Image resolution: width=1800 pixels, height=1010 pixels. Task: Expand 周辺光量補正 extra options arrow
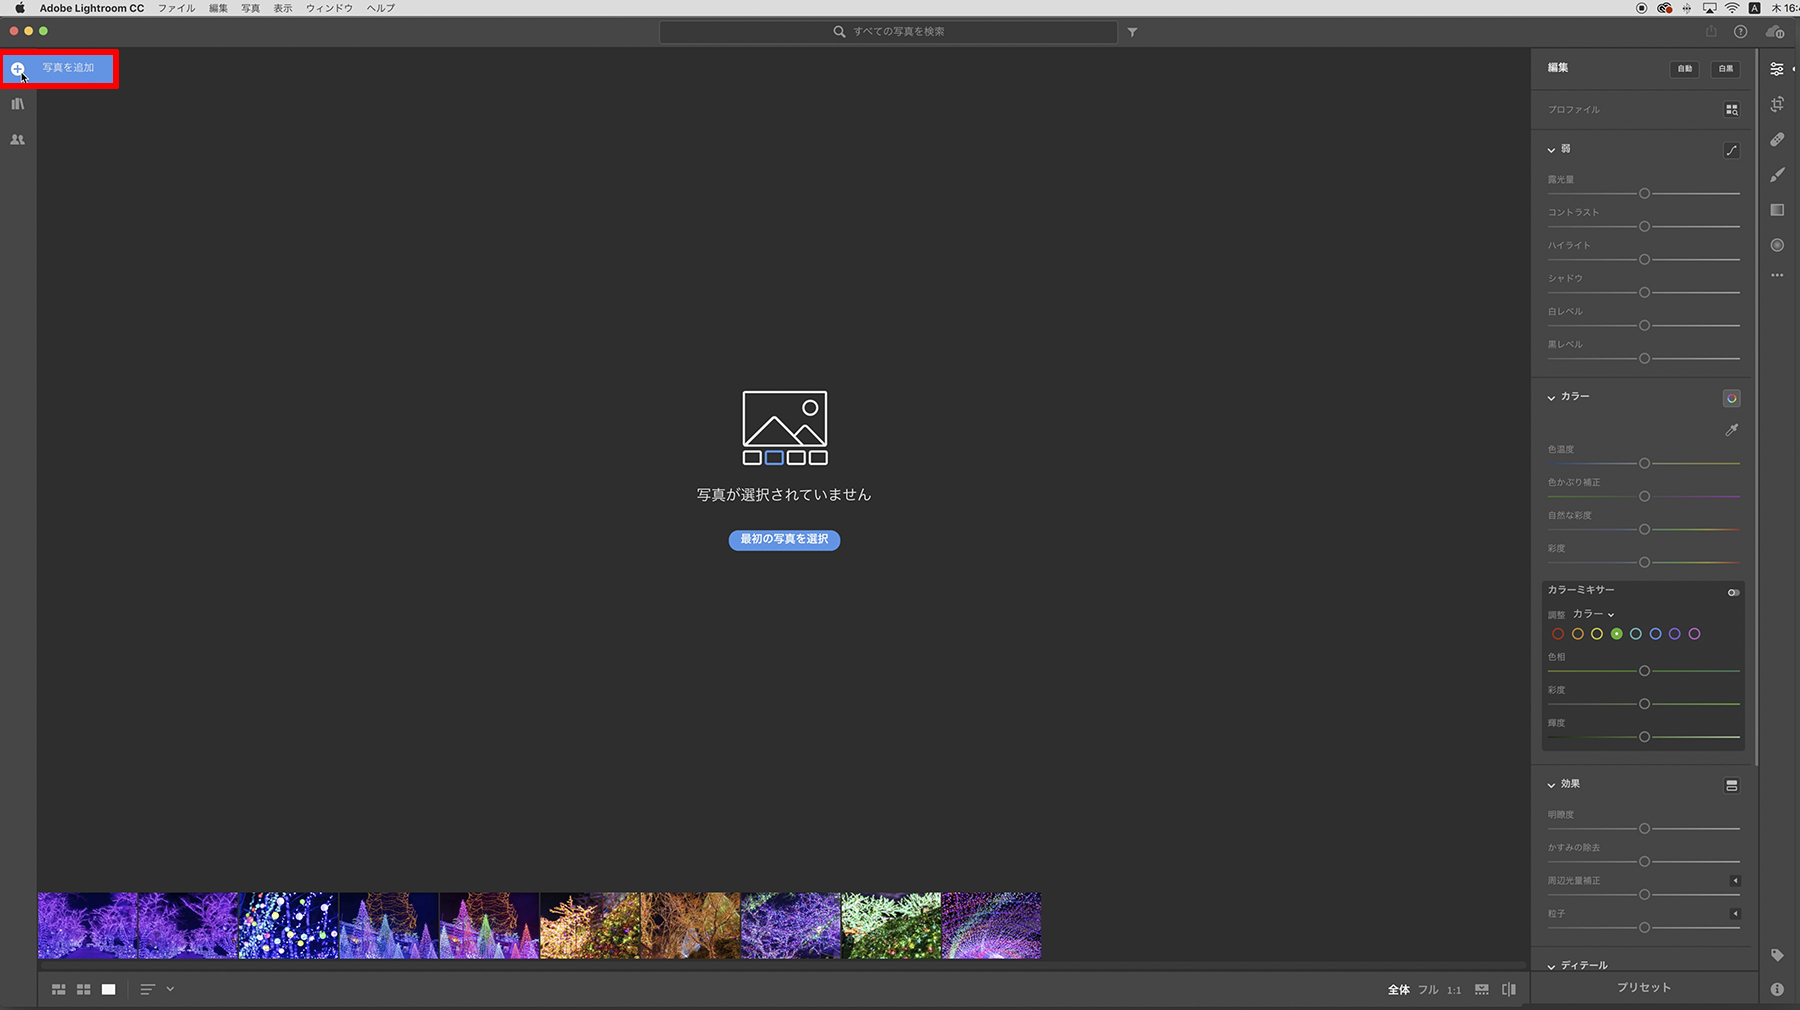pyautogui.click(x=1735, y=881)
